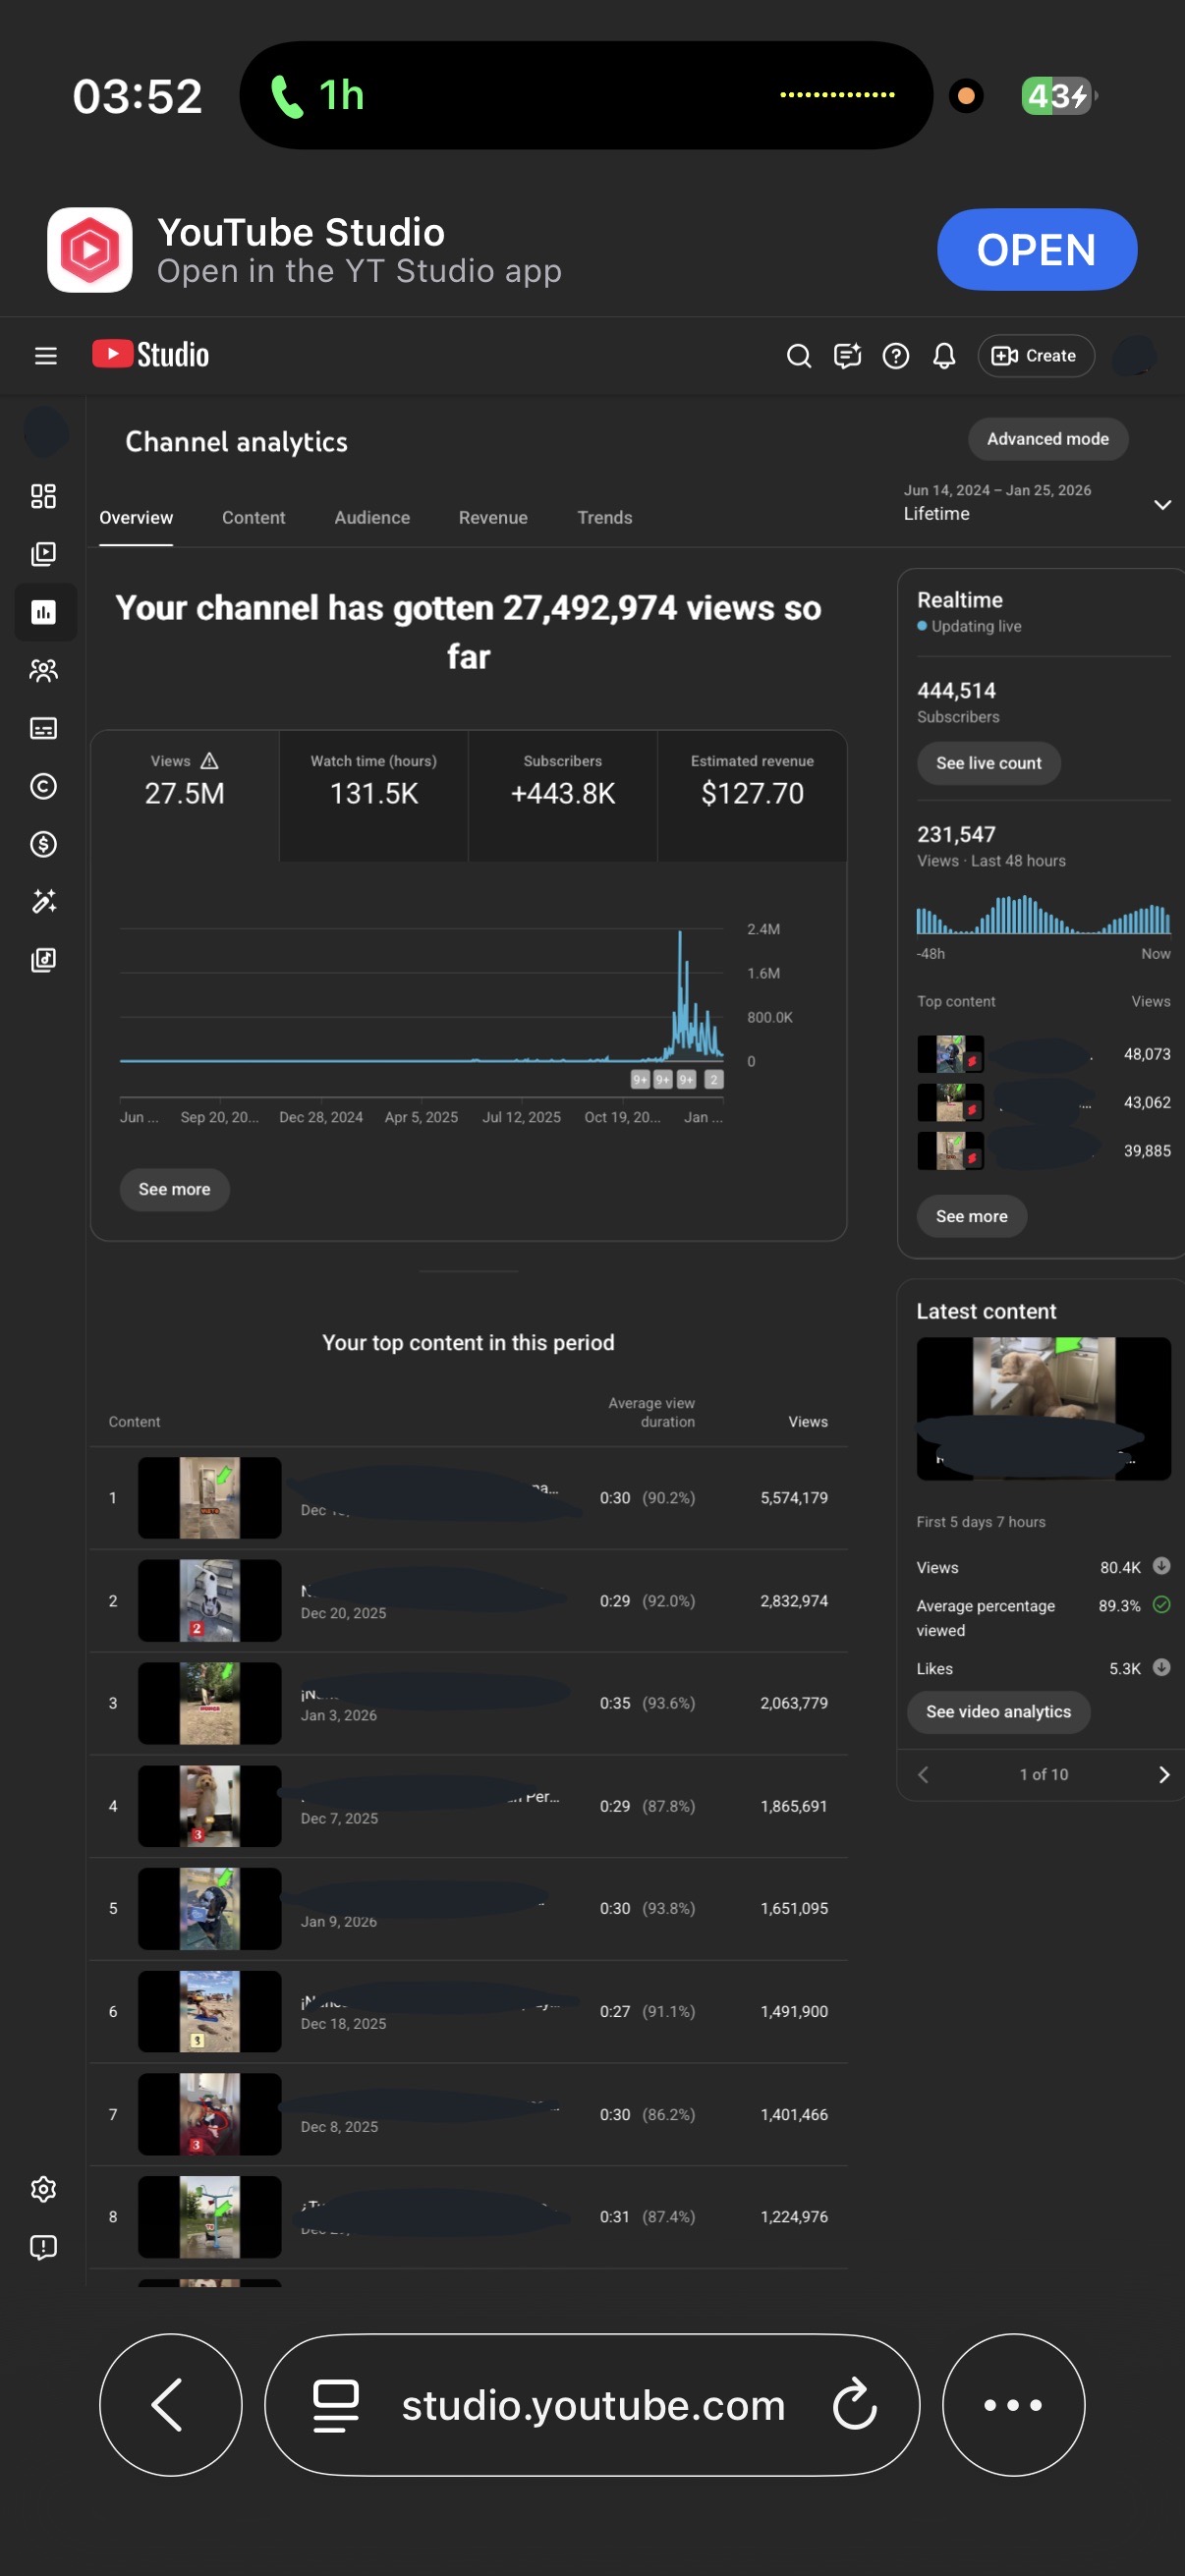Open the Dashboard icon in sidebar
The height and width of the screenshot is (2576, 1185).
tap(43, 496)
